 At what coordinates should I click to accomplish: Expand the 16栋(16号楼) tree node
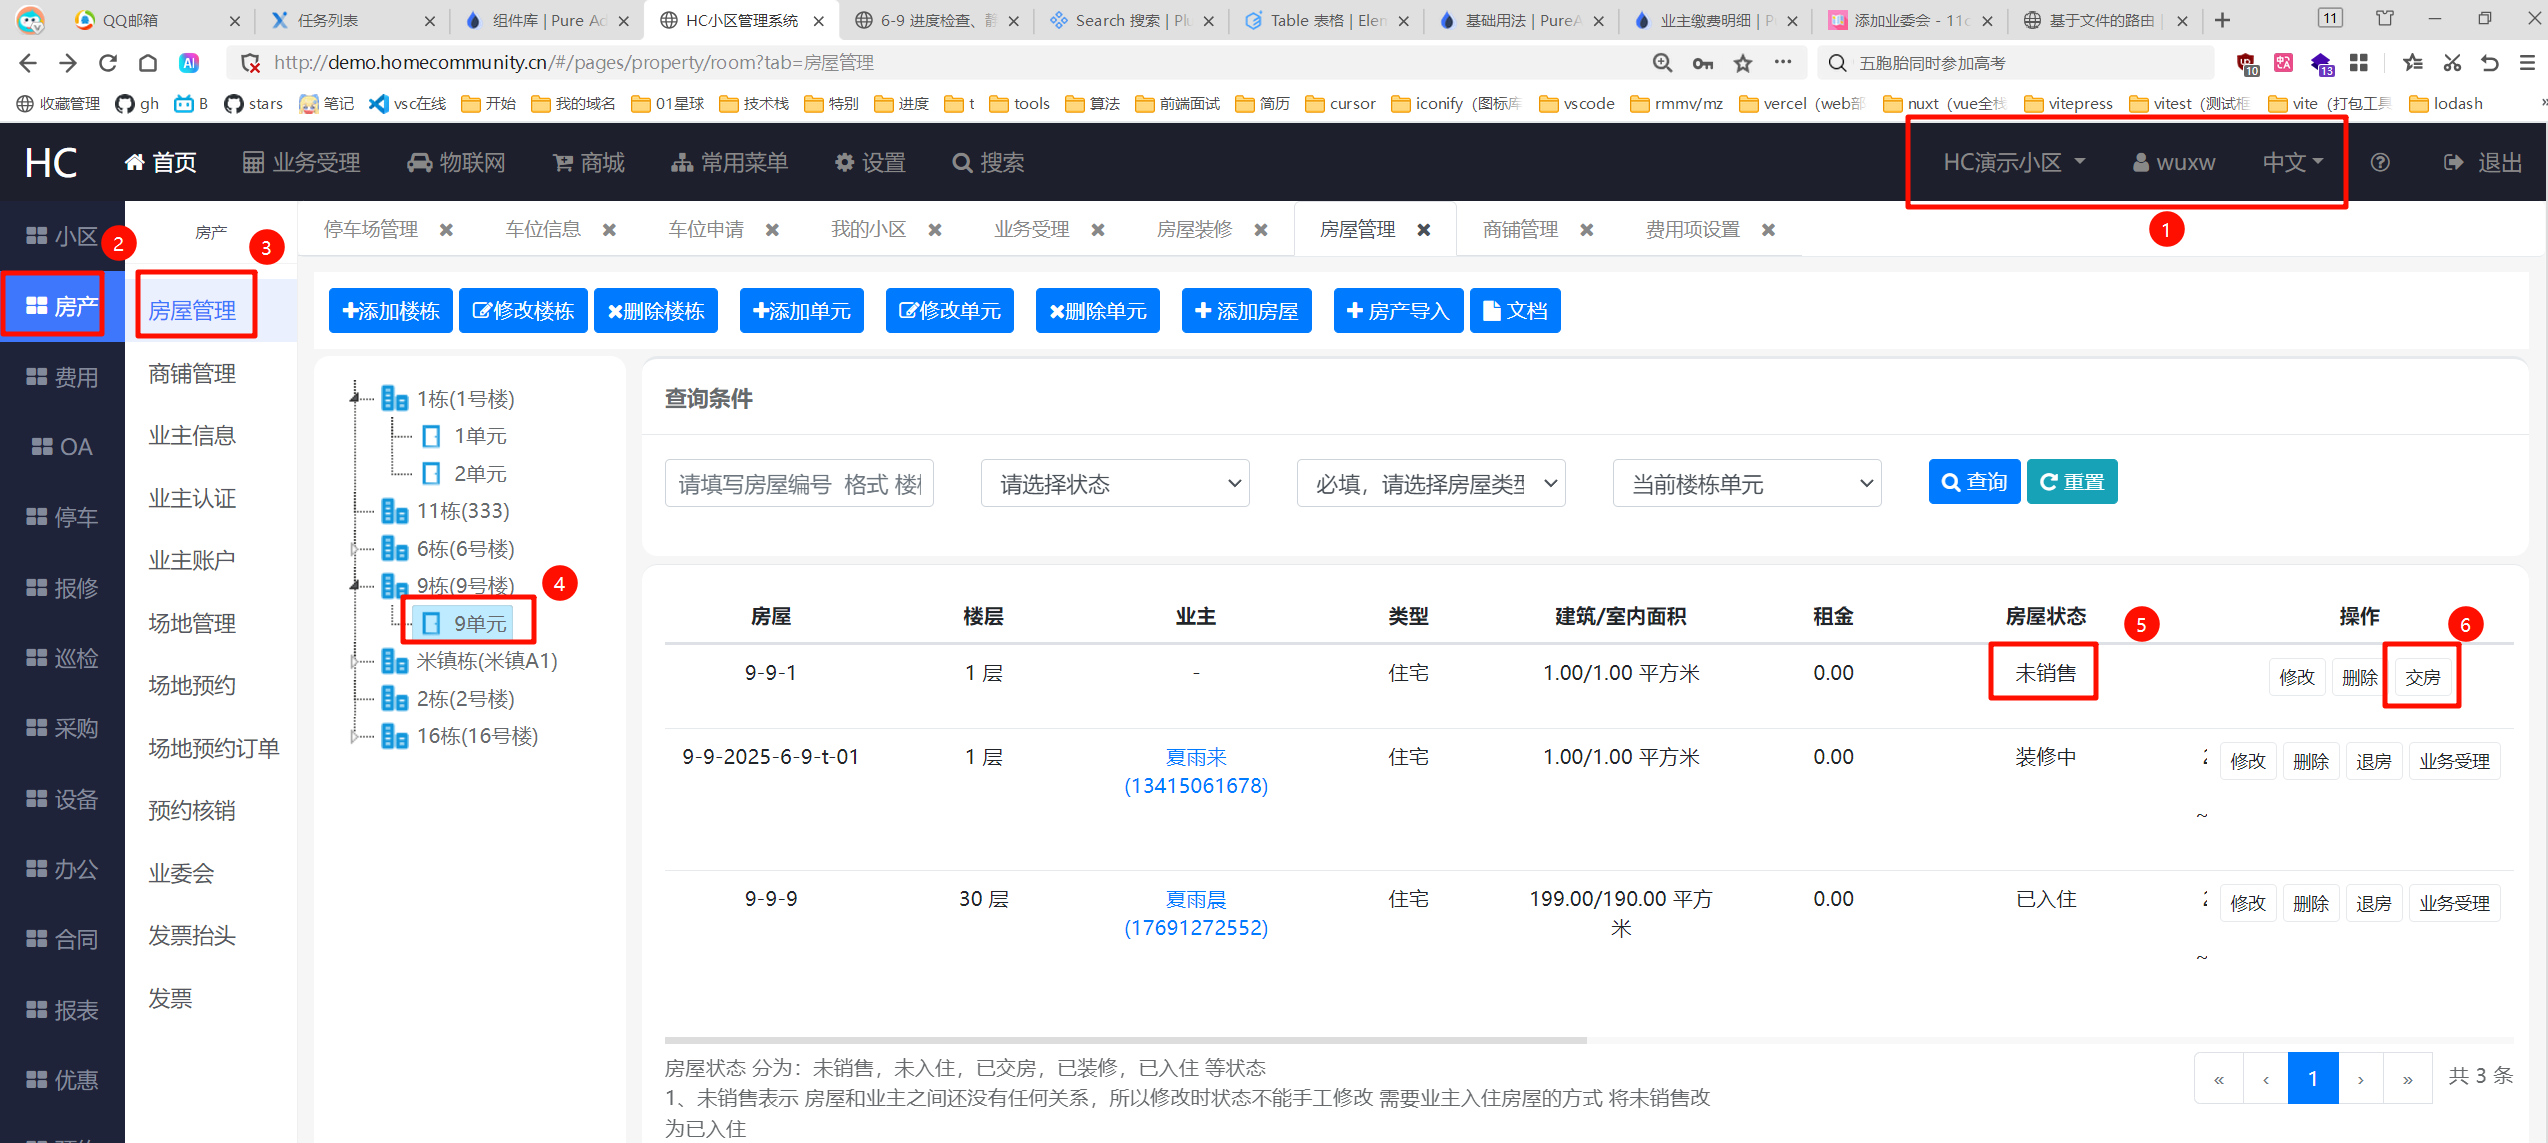coord(354,736)
